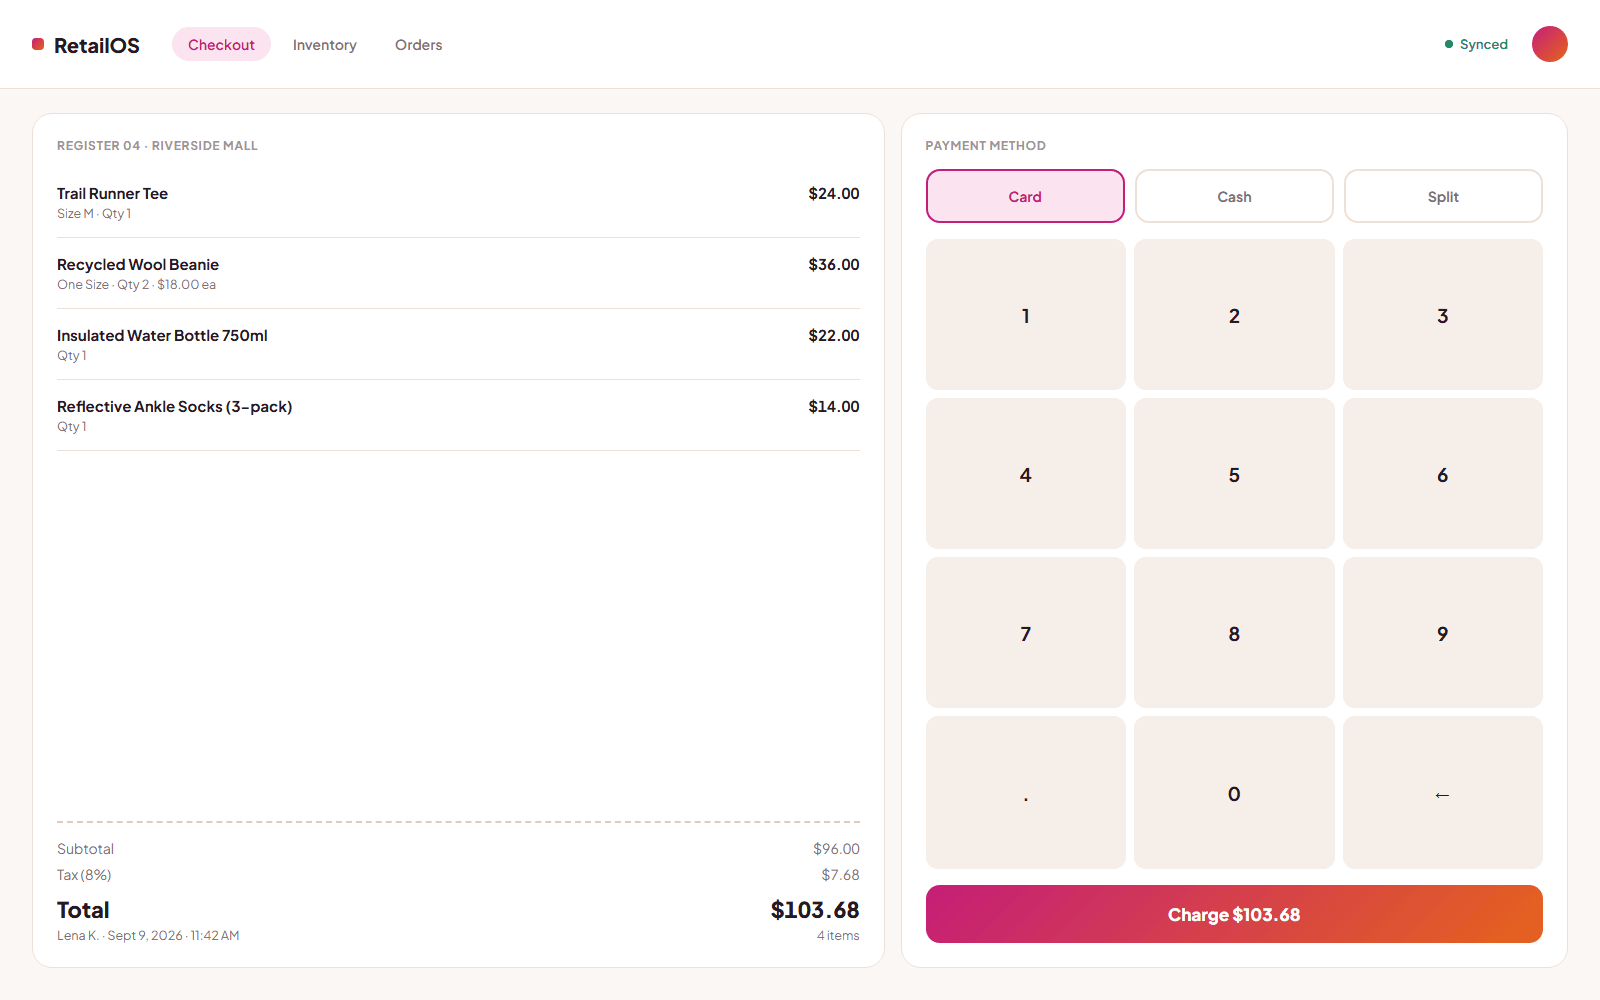This screenshot has height=1000, width=1600.
Task: Switch to the Checkout tab
Action: pyautogui.click(x=221, y=44)
